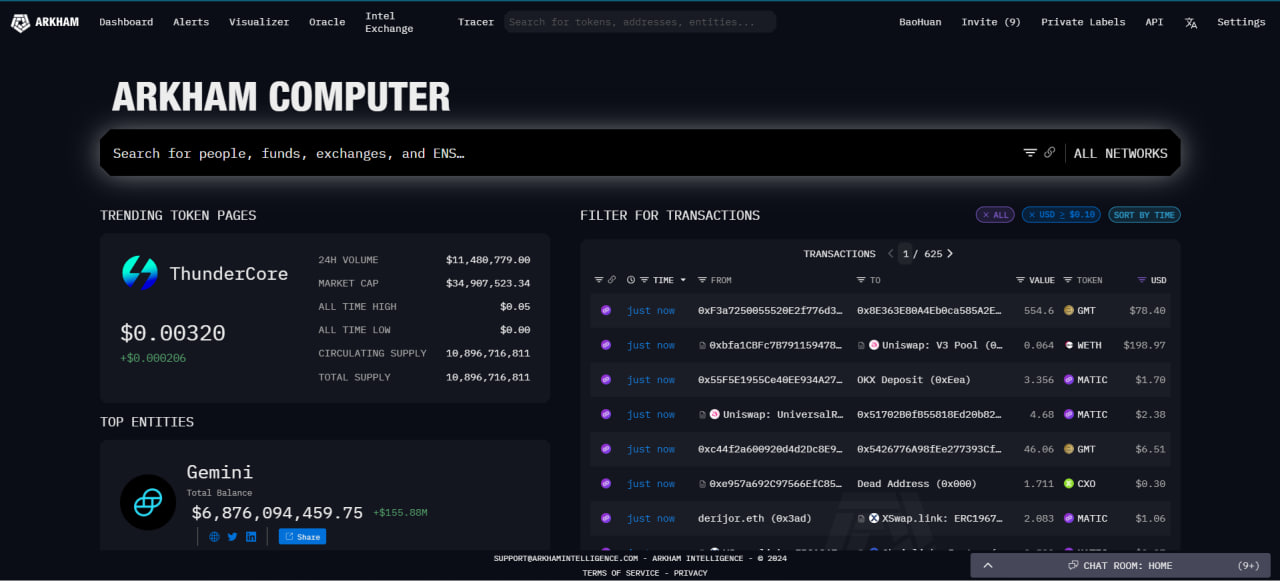Click the Uniswap icon in the V3 Pool row
The width and height of the screenshot is (1280, 581).
(874, 345)
